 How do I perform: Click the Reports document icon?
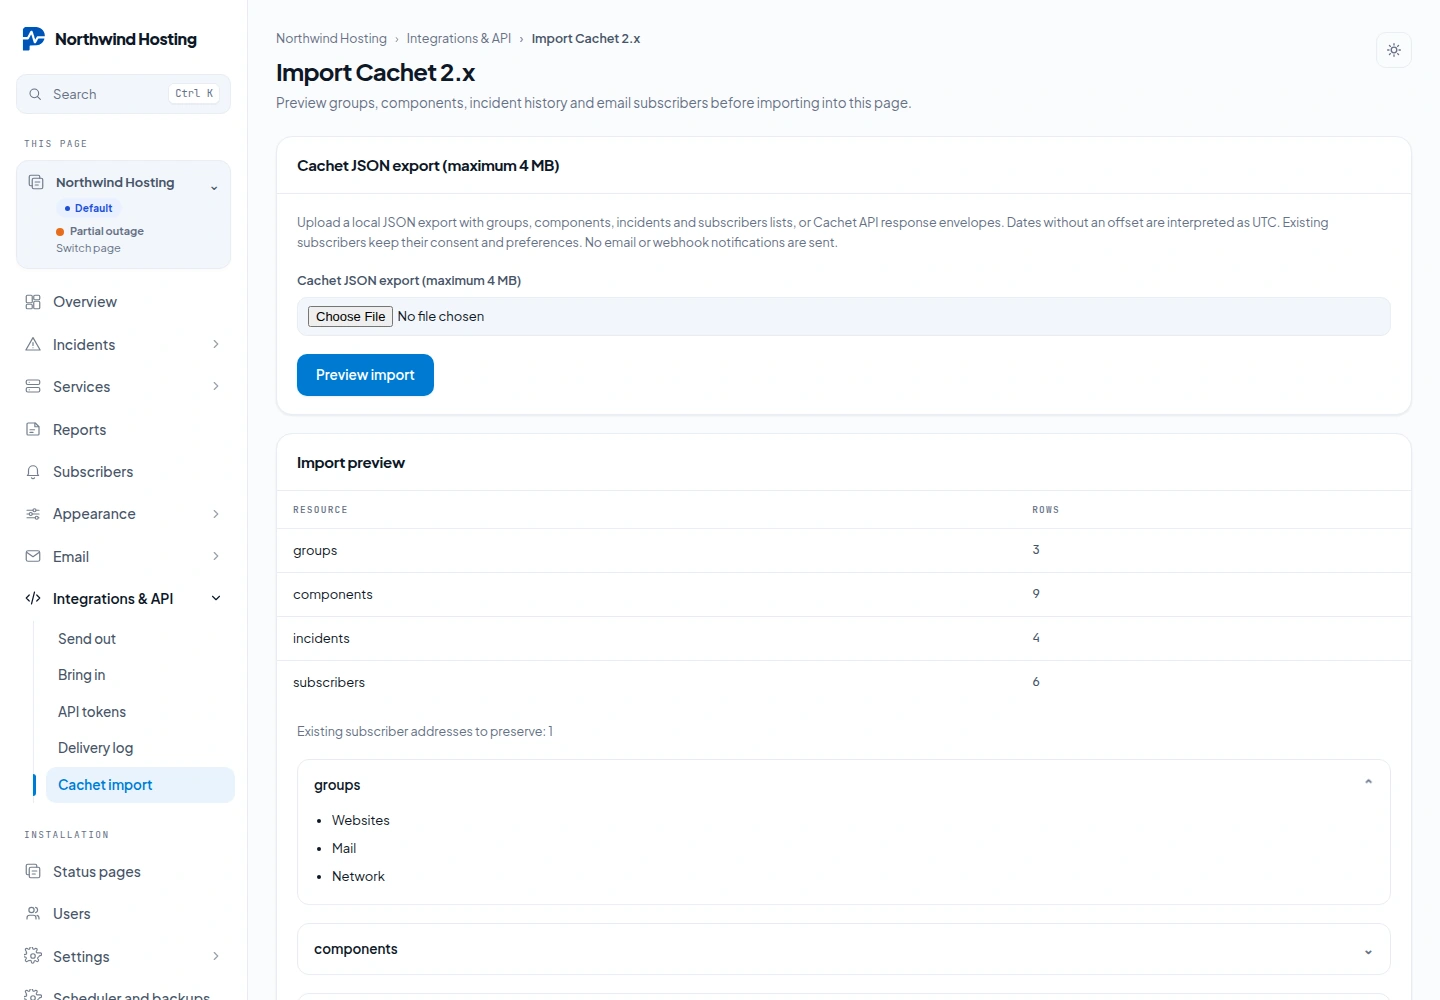[x=33, y=429]
